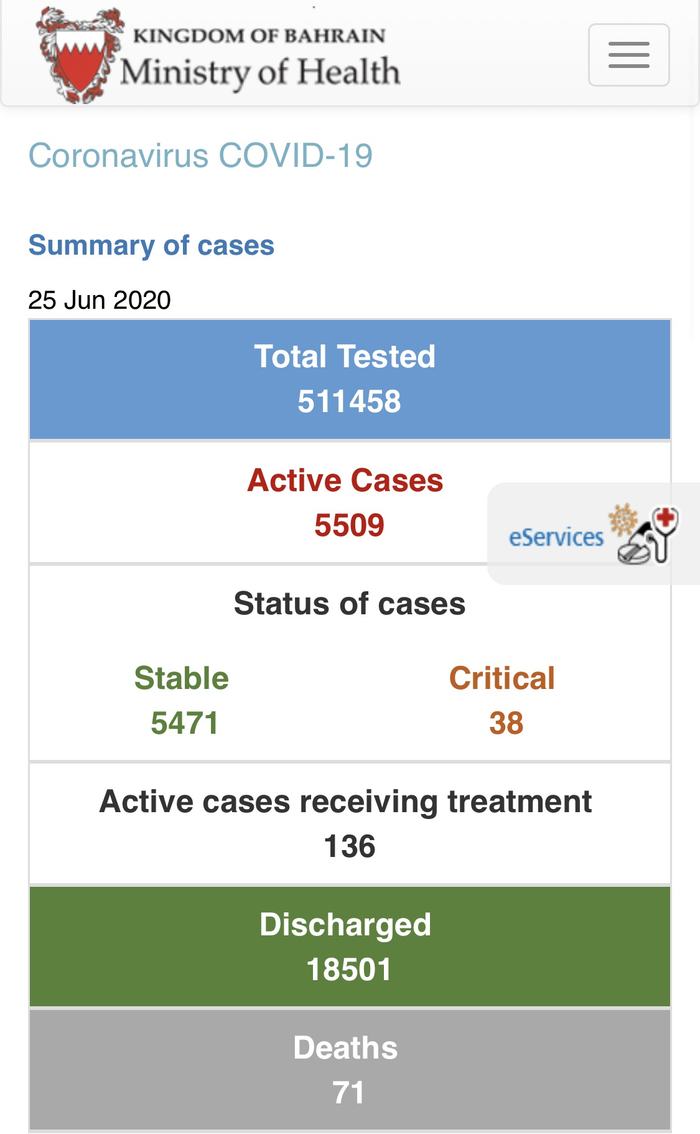The width and height of the screenshot is (700, 1134).
Task: Select the Coronavirus COVID-19 heading
Action: pyautogui.click(x=200, y=156)
